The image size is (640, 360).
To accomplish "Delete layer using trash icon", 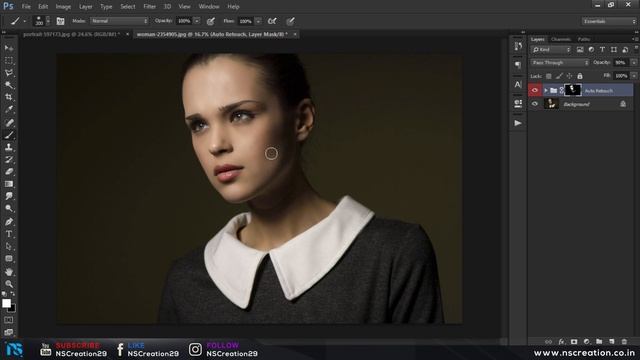I will (x=624, y=342).
